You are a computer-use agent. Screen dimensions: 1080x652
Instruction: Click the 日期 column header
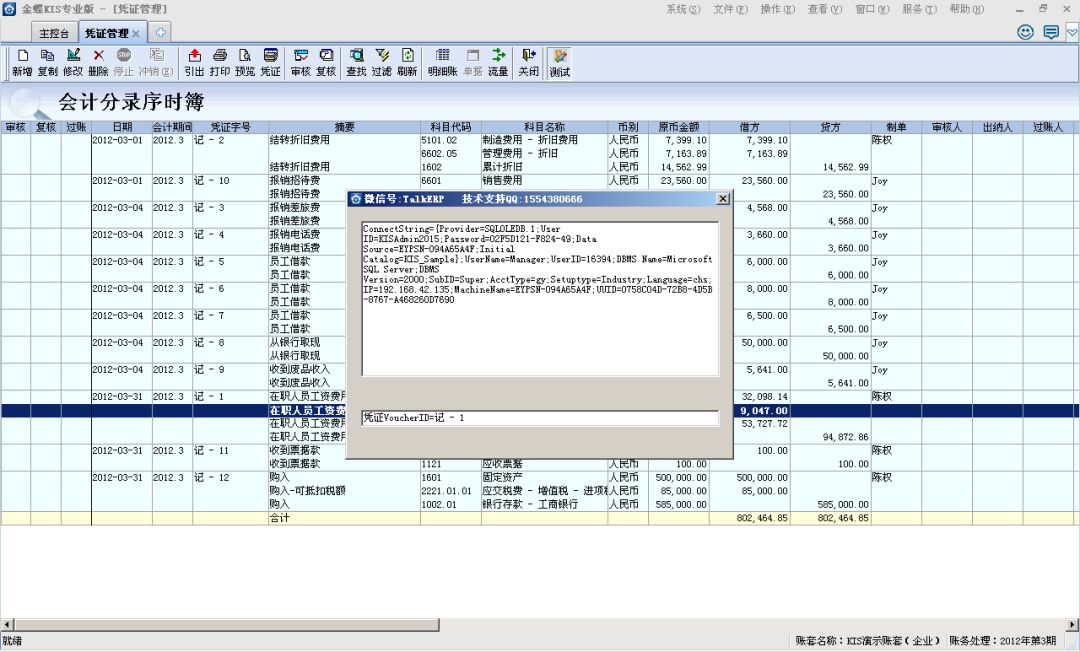[x=122, y=127]
